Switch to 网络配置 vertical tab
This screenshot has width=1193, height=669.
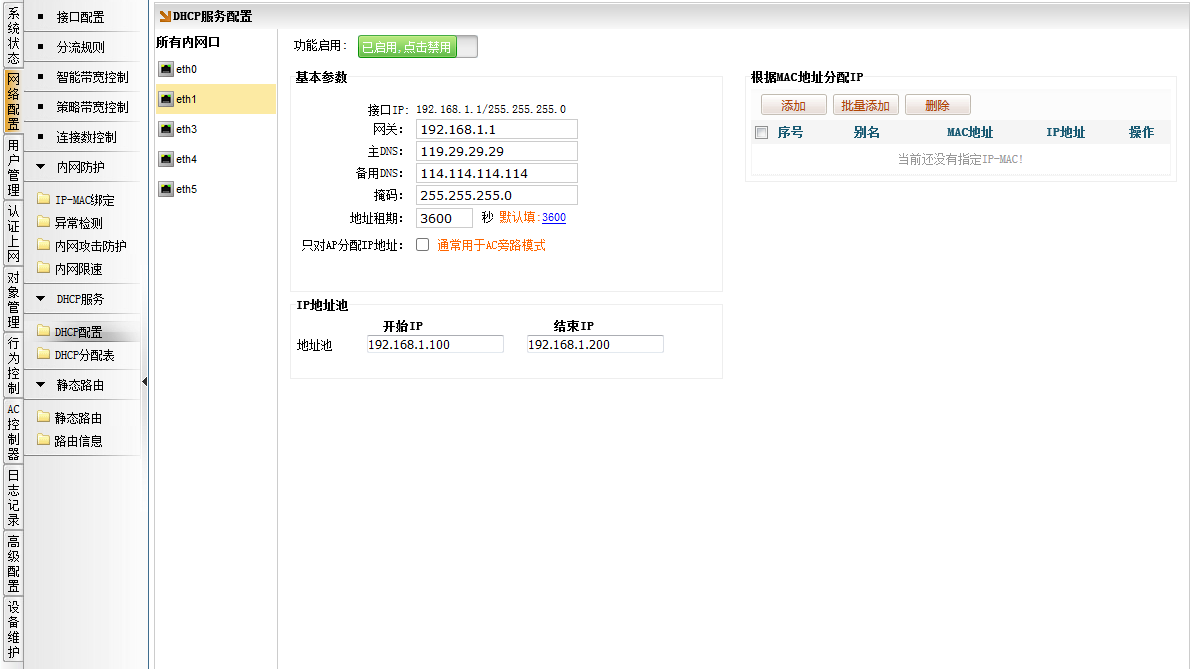[13, 101]
